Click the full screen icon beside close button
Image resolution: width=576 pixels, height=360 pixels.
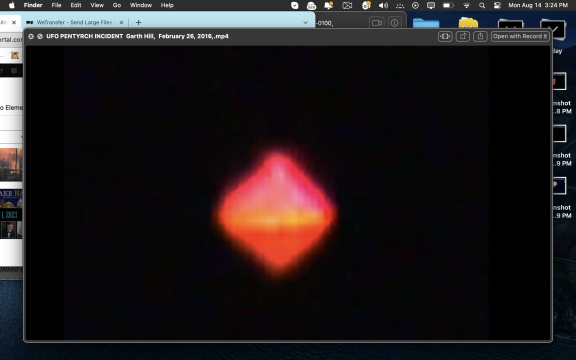coord(40,36)
